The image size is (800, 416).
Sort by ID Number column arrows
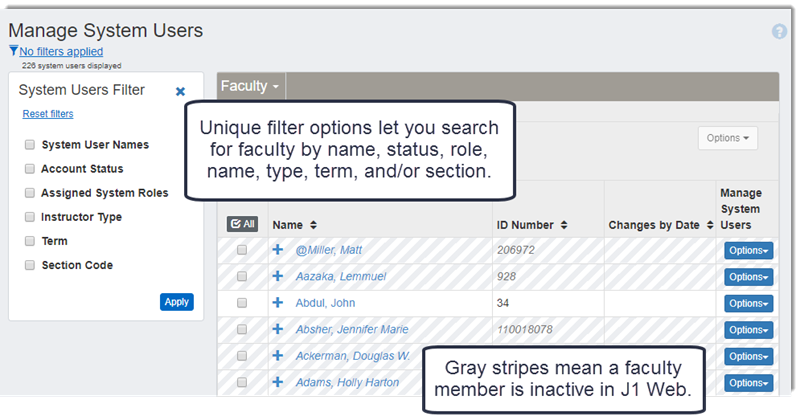tap(564, 225)
